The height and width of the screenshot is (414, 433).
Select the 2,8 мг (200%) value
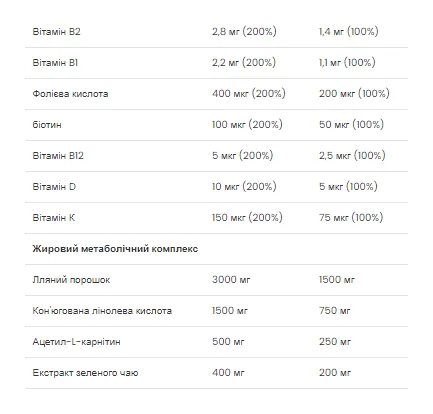(244, 32)
